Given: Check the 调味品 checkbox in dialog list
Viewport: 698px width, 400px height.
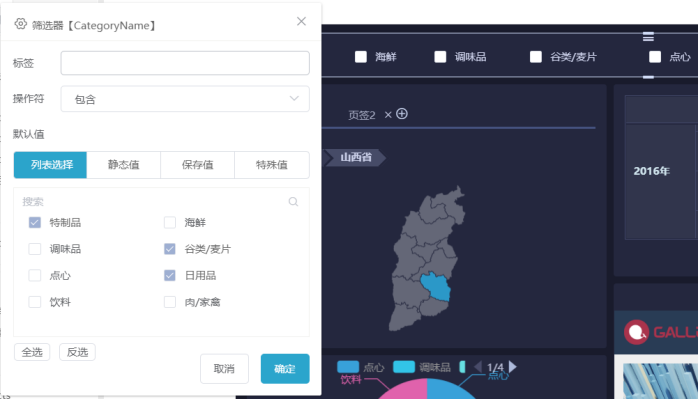Looking at the screenshot, I should [x=35, y=249].
